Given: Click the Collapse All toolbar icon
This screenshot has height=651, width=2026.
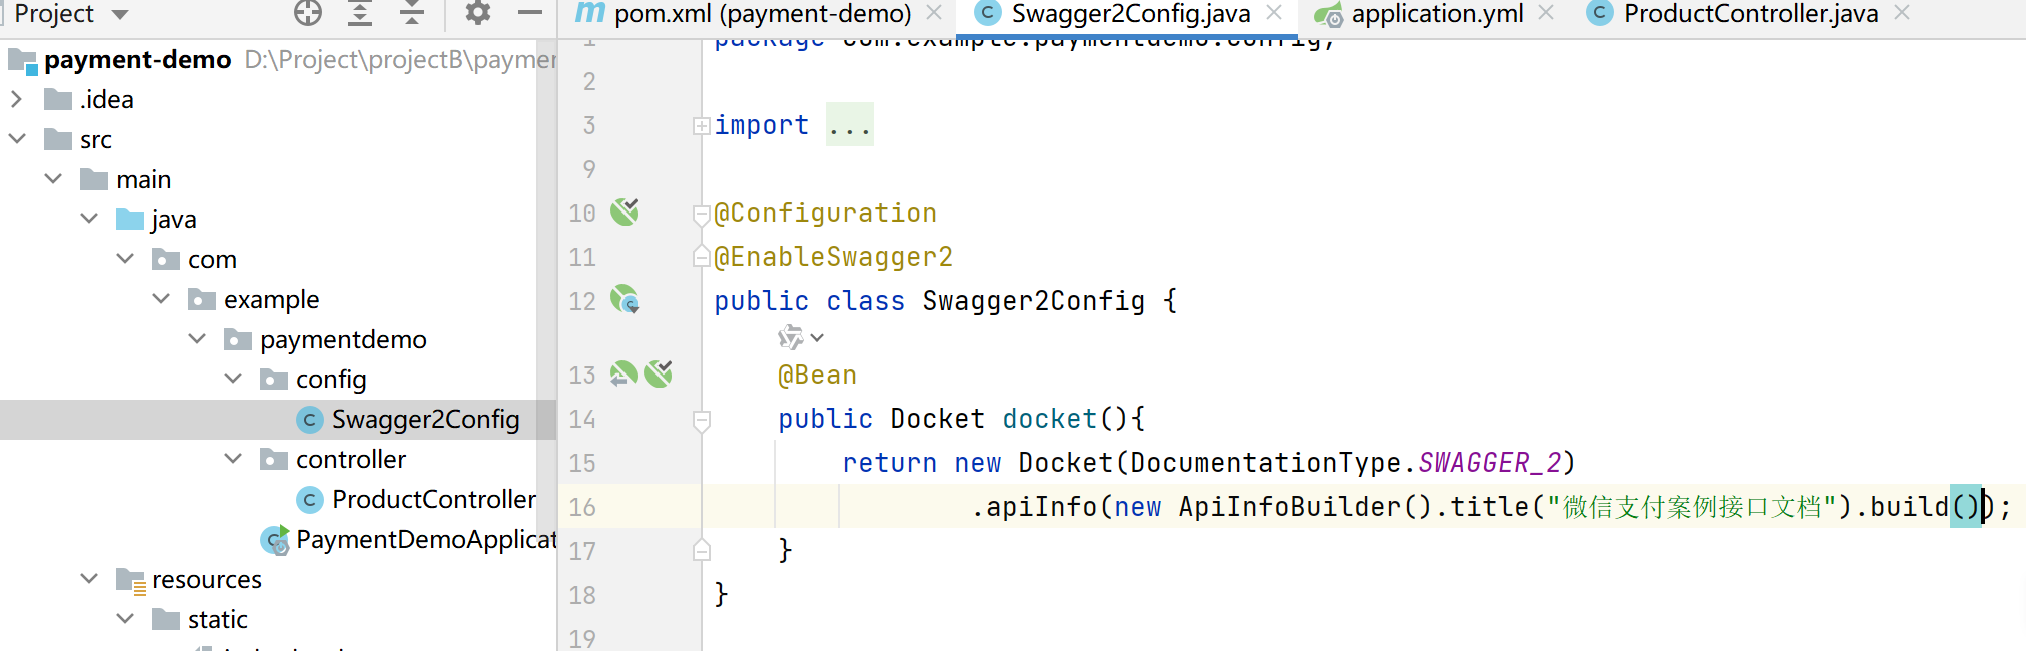Looking at the screenshot, I should tap(412, 13).
